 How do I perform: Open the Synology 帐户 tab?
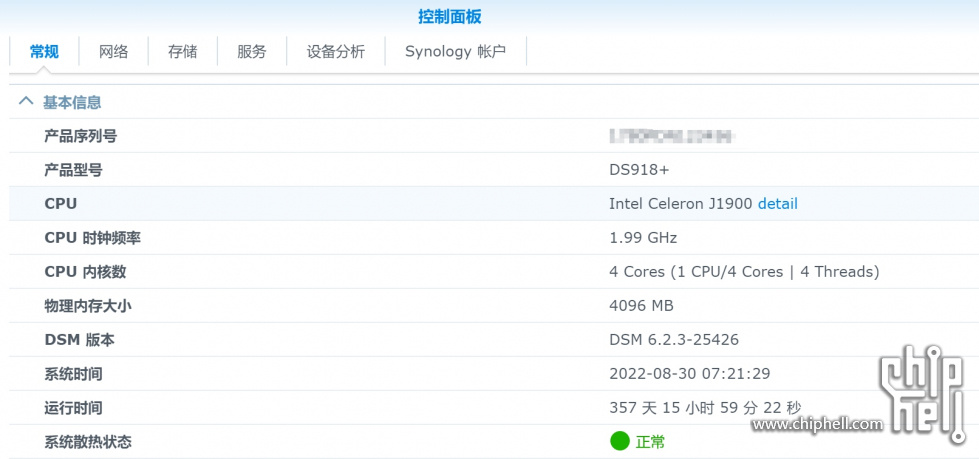coord(456,51)
